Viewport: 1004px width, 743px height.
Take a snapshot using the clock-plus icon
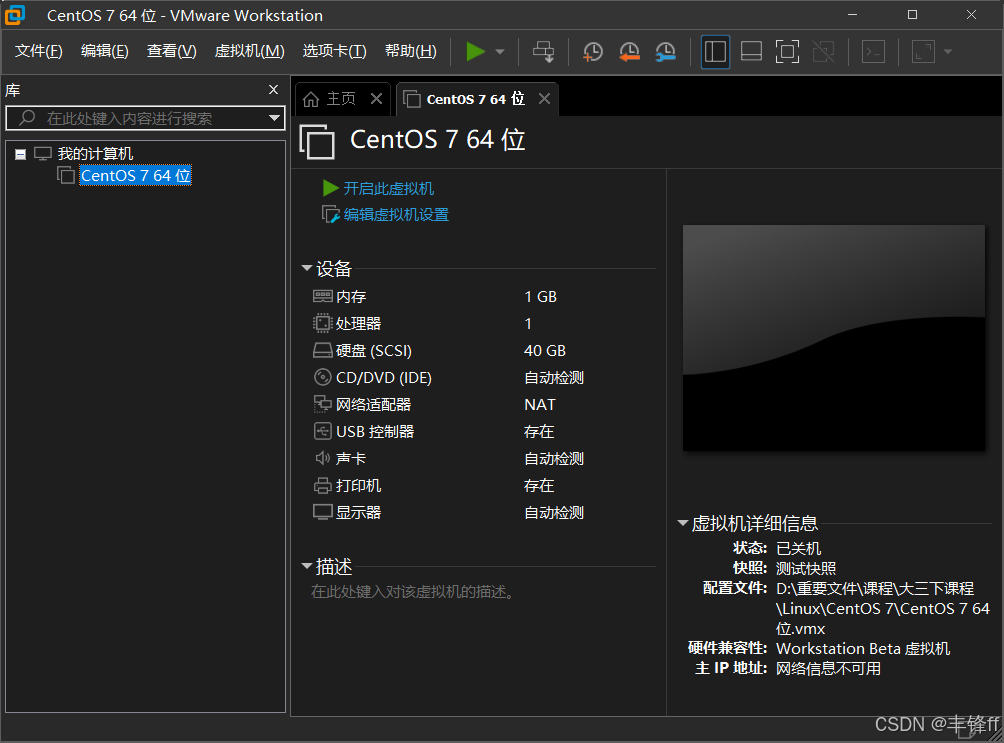593,51
